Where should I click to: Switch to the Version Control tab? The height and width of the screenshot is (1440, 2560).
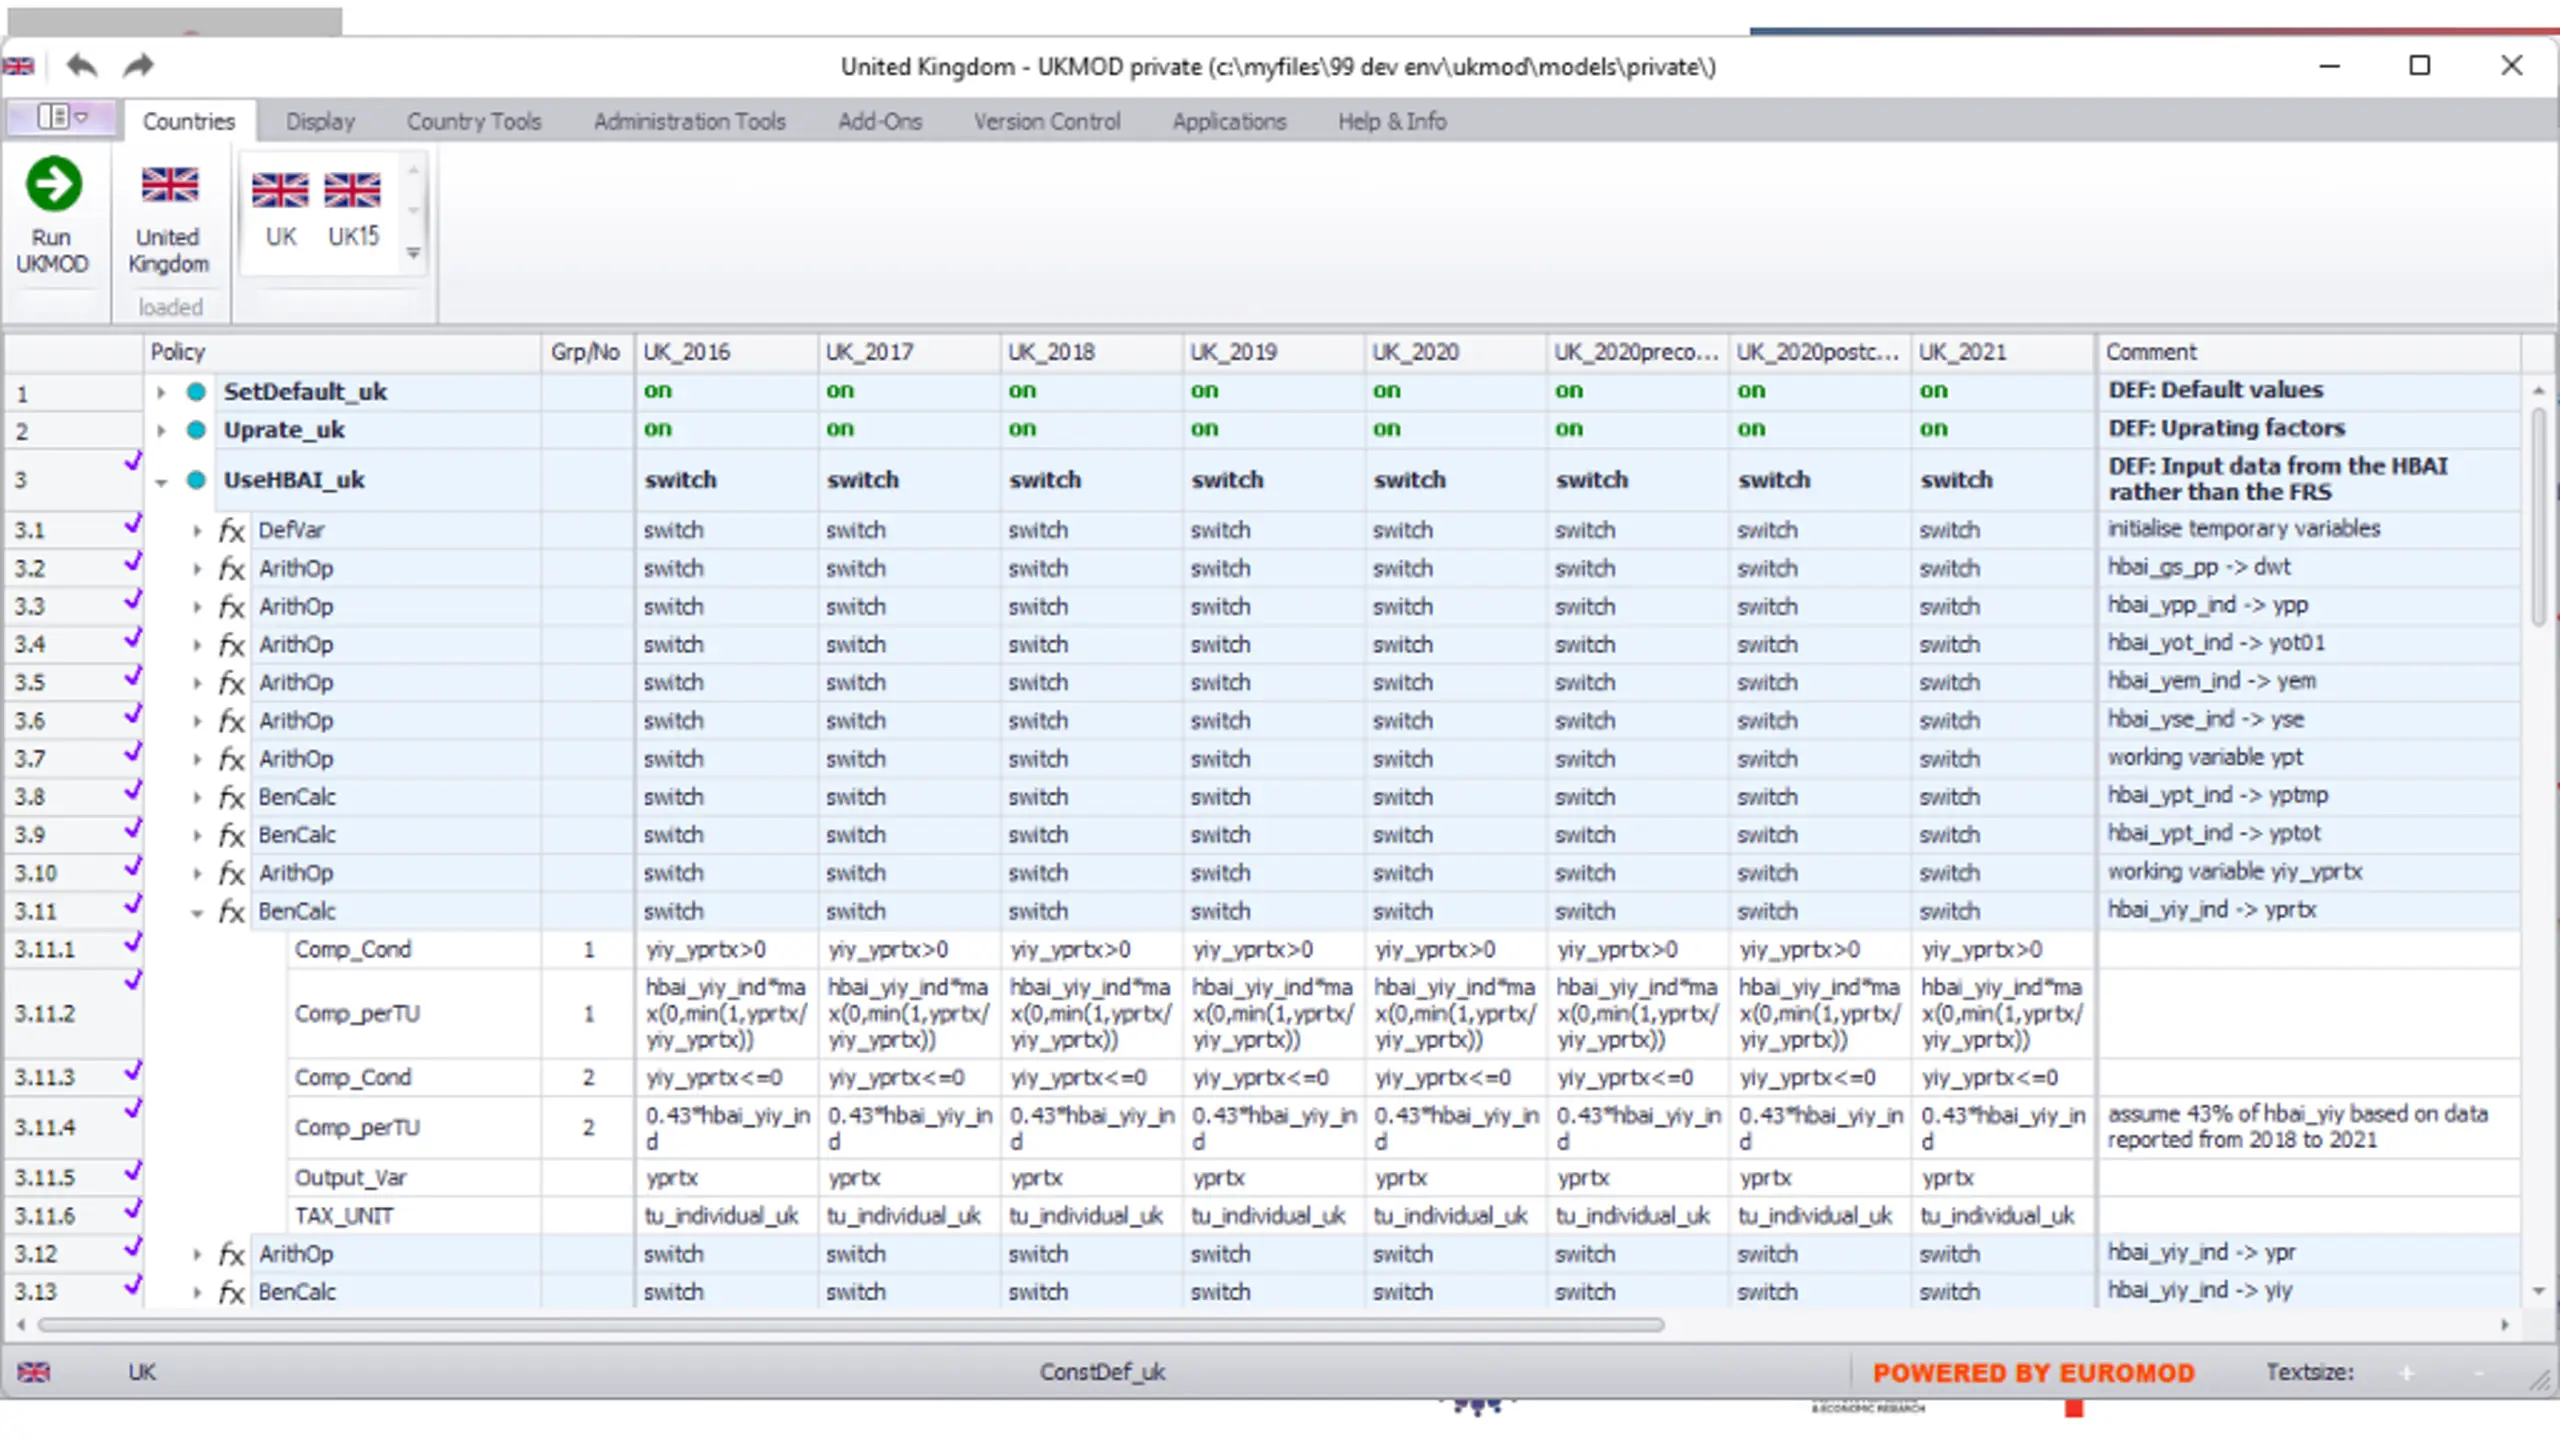pos(1047,121)
